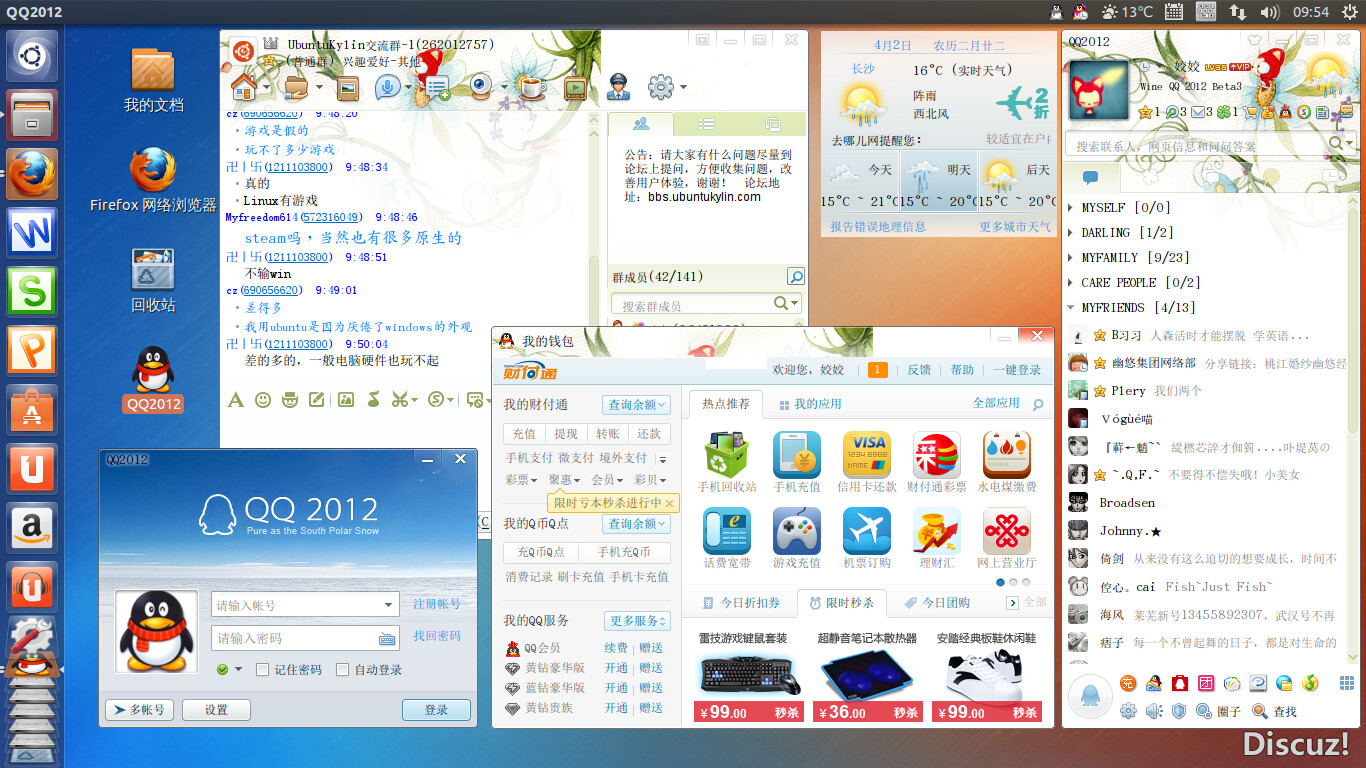Screen dimensions: 1366x768
Task: Click the 充值 button in wallet
Action: click(524, 434)
